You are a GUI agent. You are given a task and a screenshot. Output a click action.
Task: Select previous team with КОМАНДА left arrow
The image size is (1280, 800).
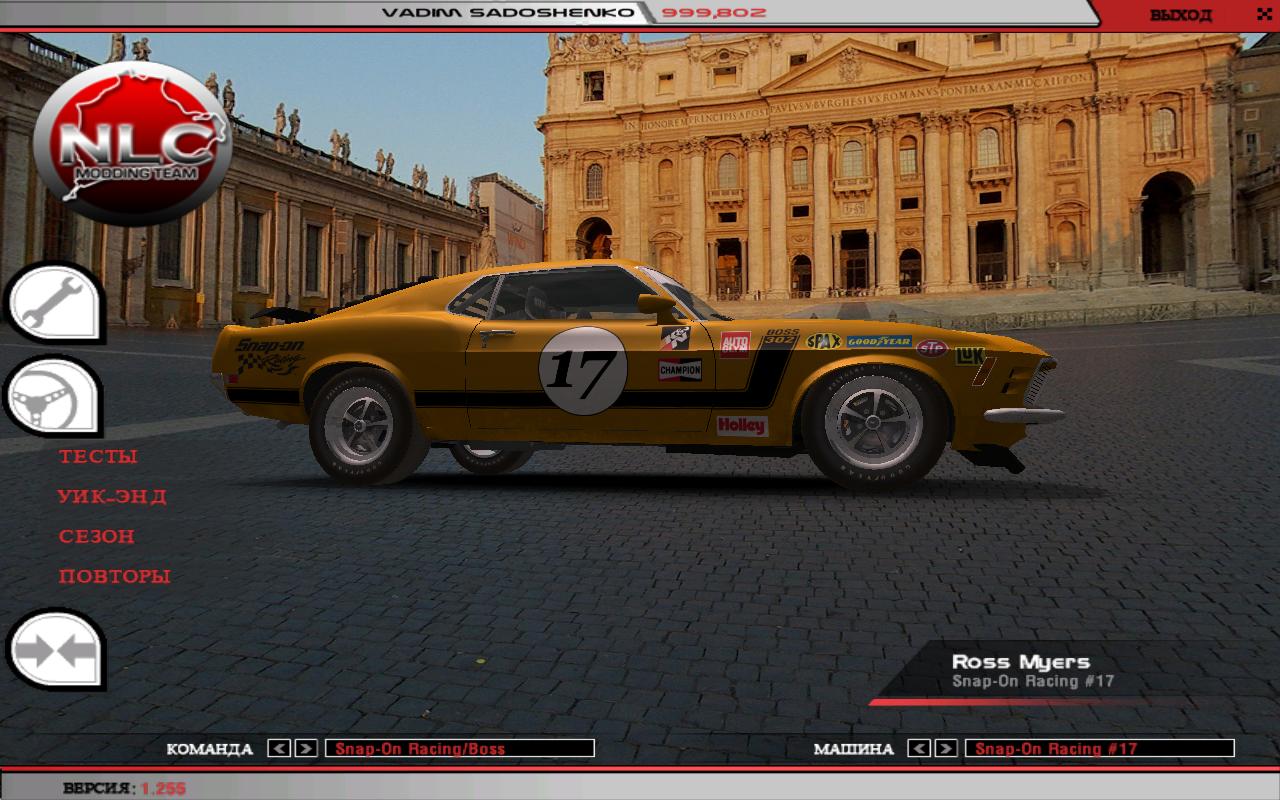280,748
